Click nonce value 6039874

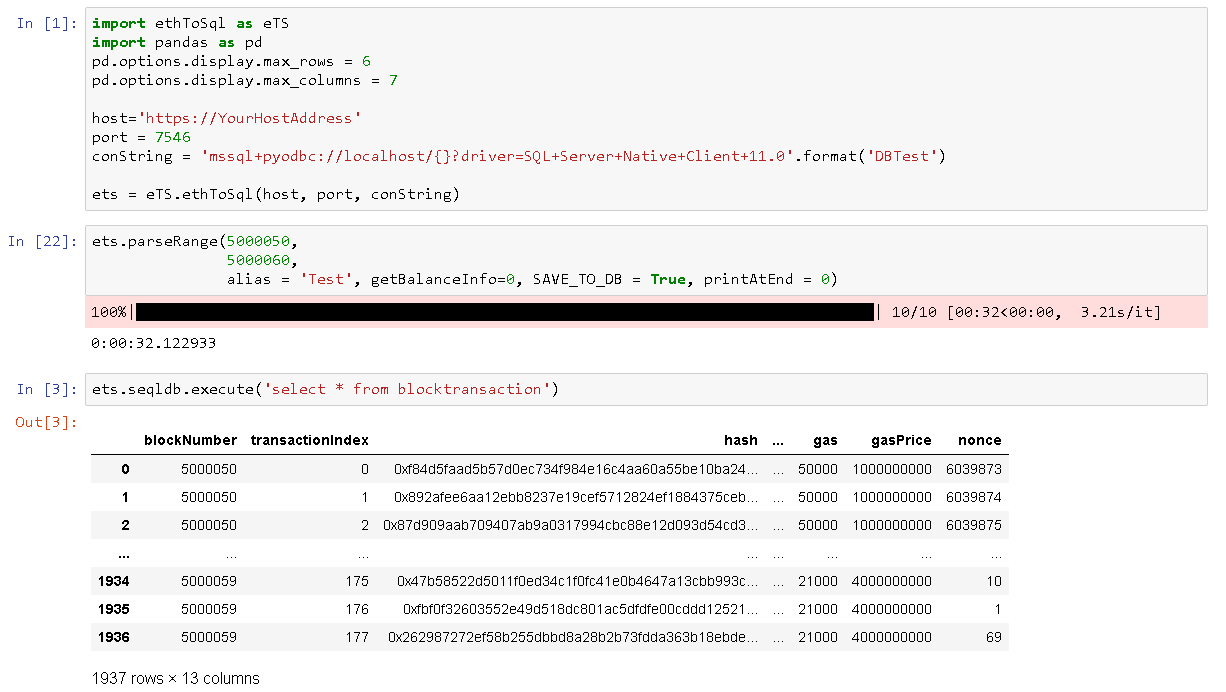pyautogui.click(x=974, y=497)
